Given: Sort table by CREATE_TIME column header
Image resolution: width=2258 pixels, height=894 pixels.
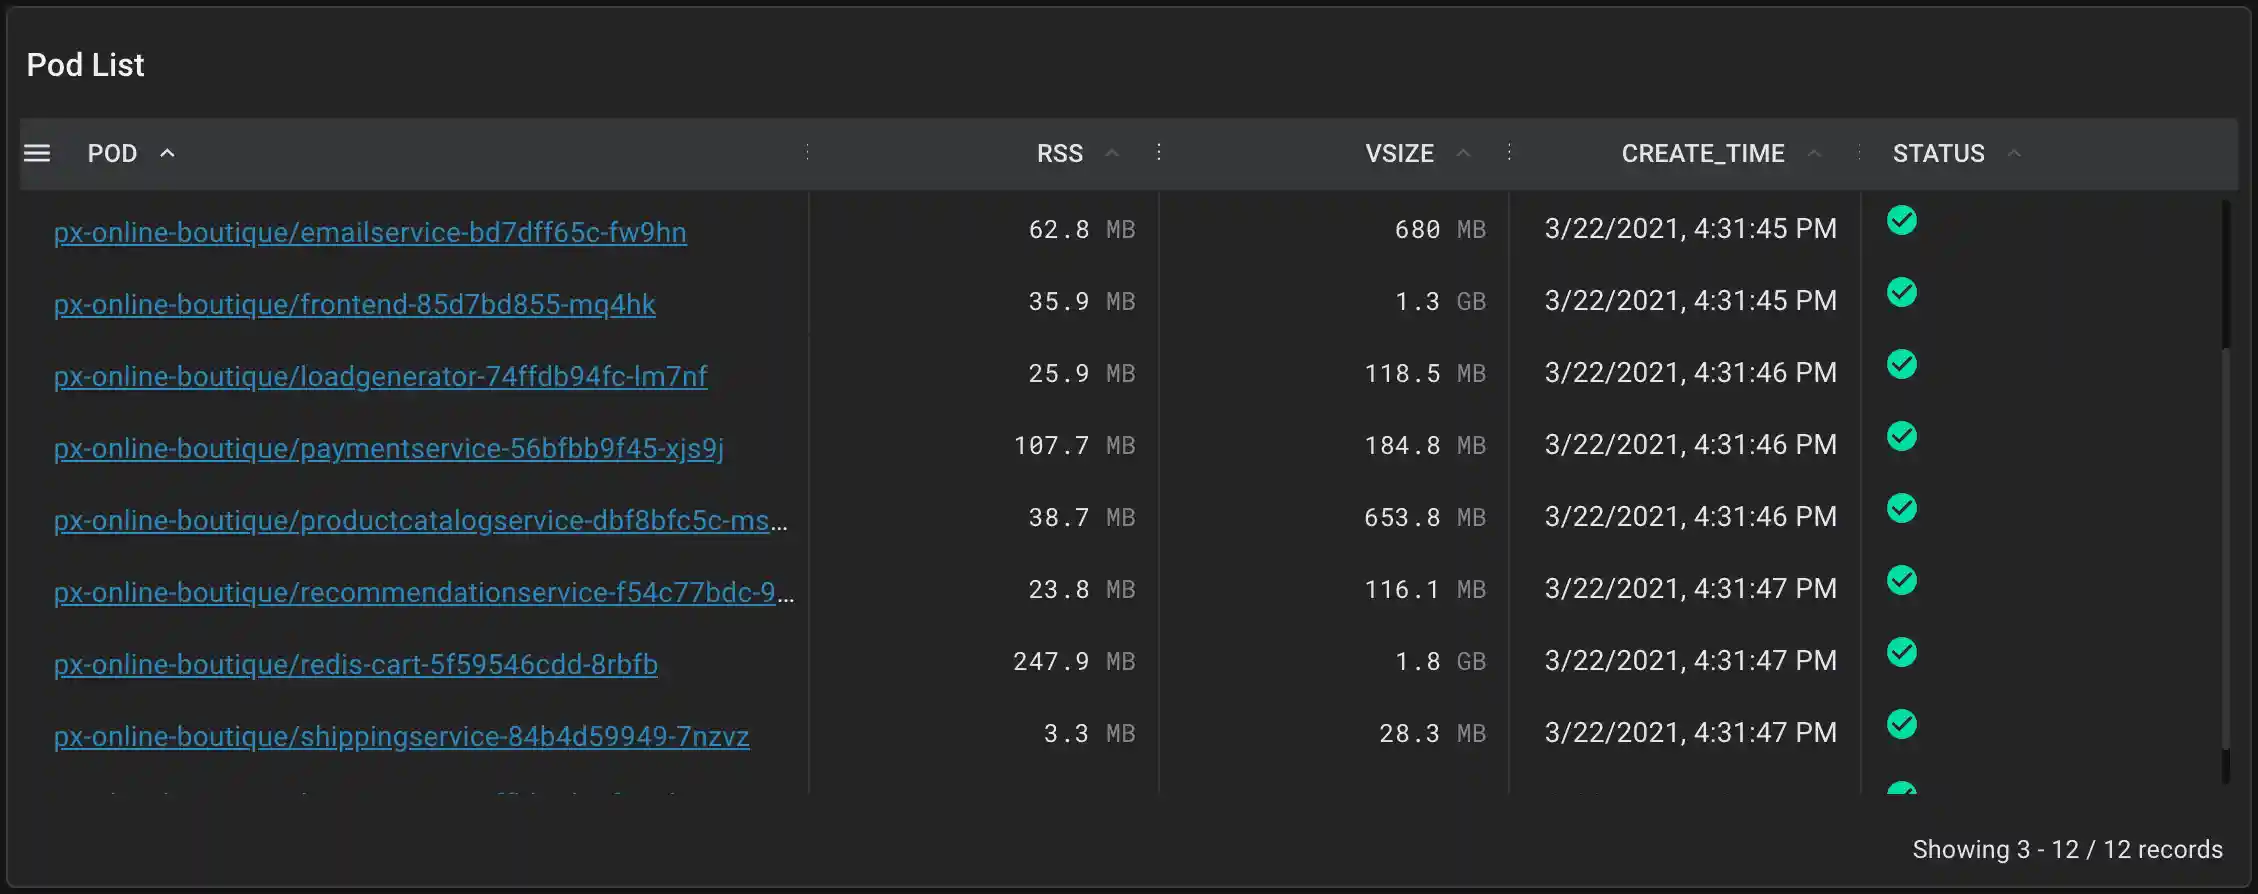Looking at the screenshot, I should click(x=1702, y=153).
